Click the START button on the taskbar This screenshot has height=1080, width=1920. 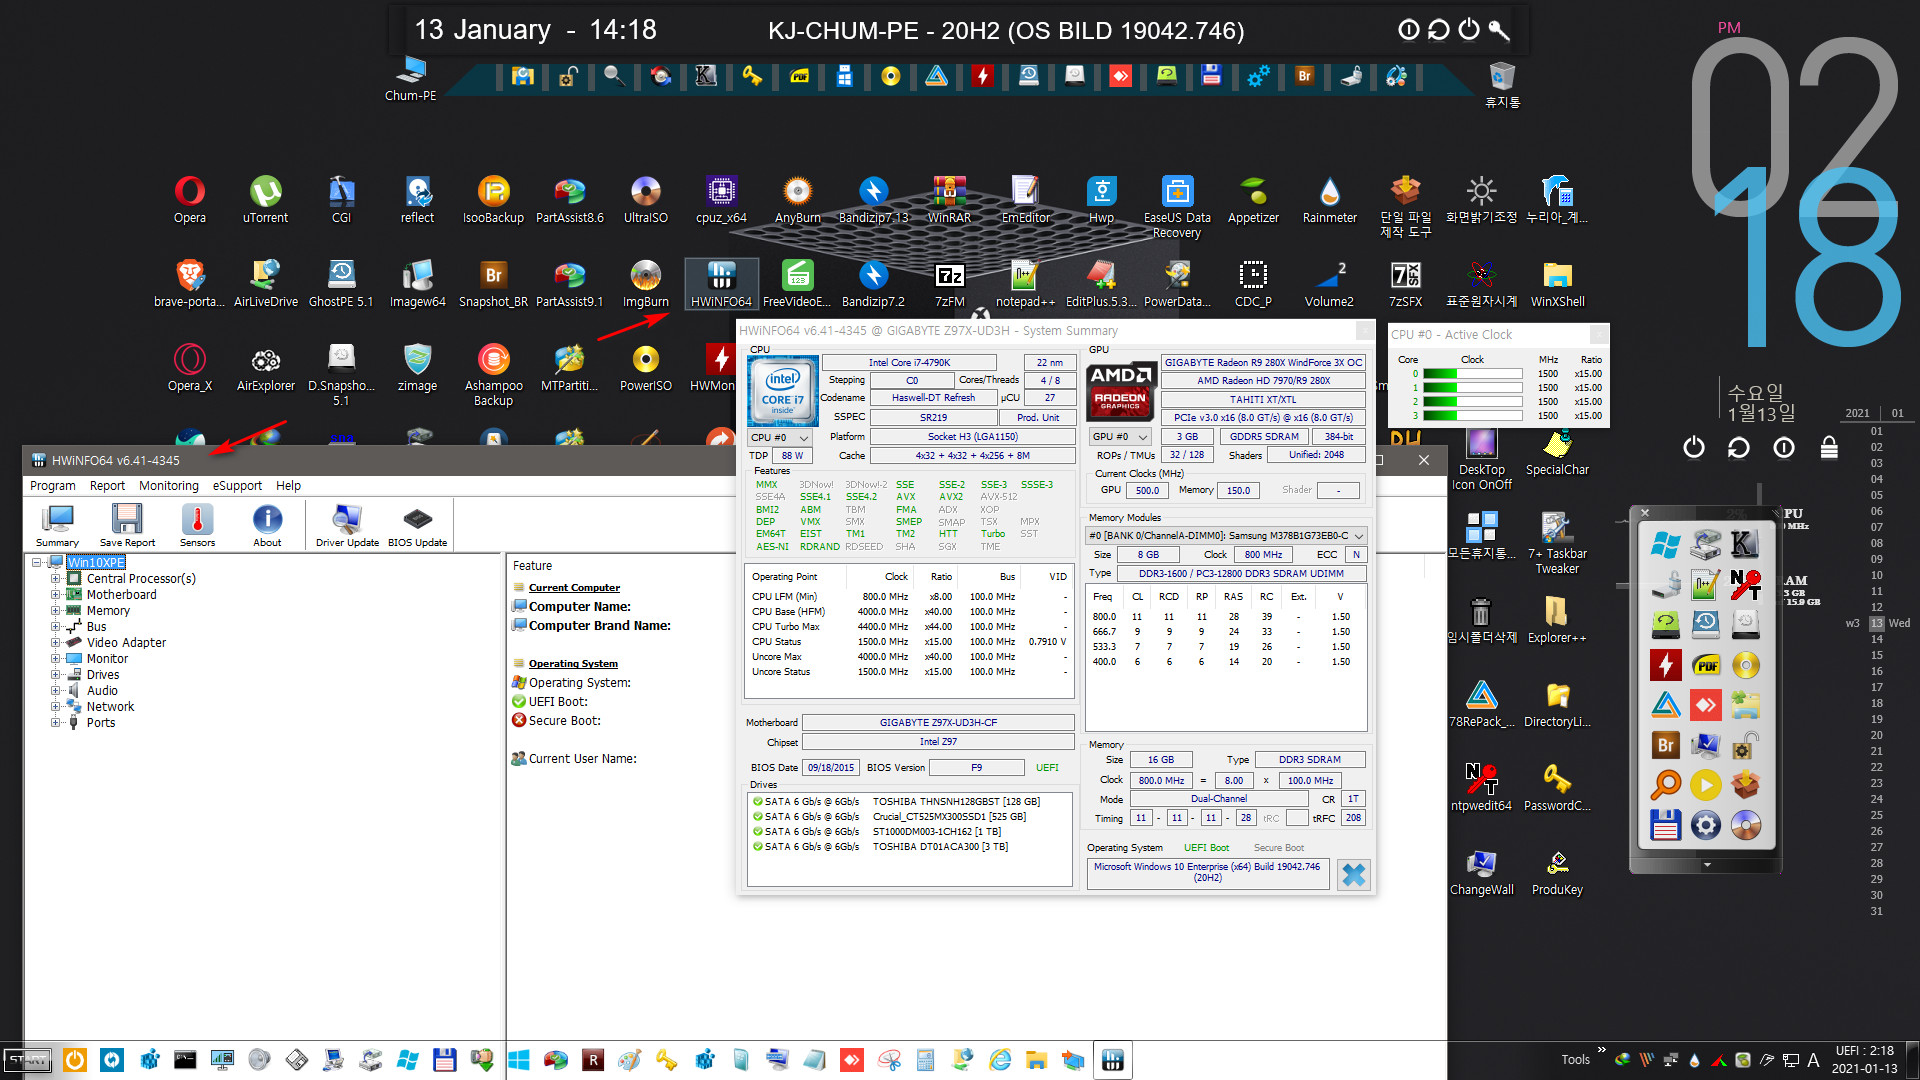point(28,1060)
